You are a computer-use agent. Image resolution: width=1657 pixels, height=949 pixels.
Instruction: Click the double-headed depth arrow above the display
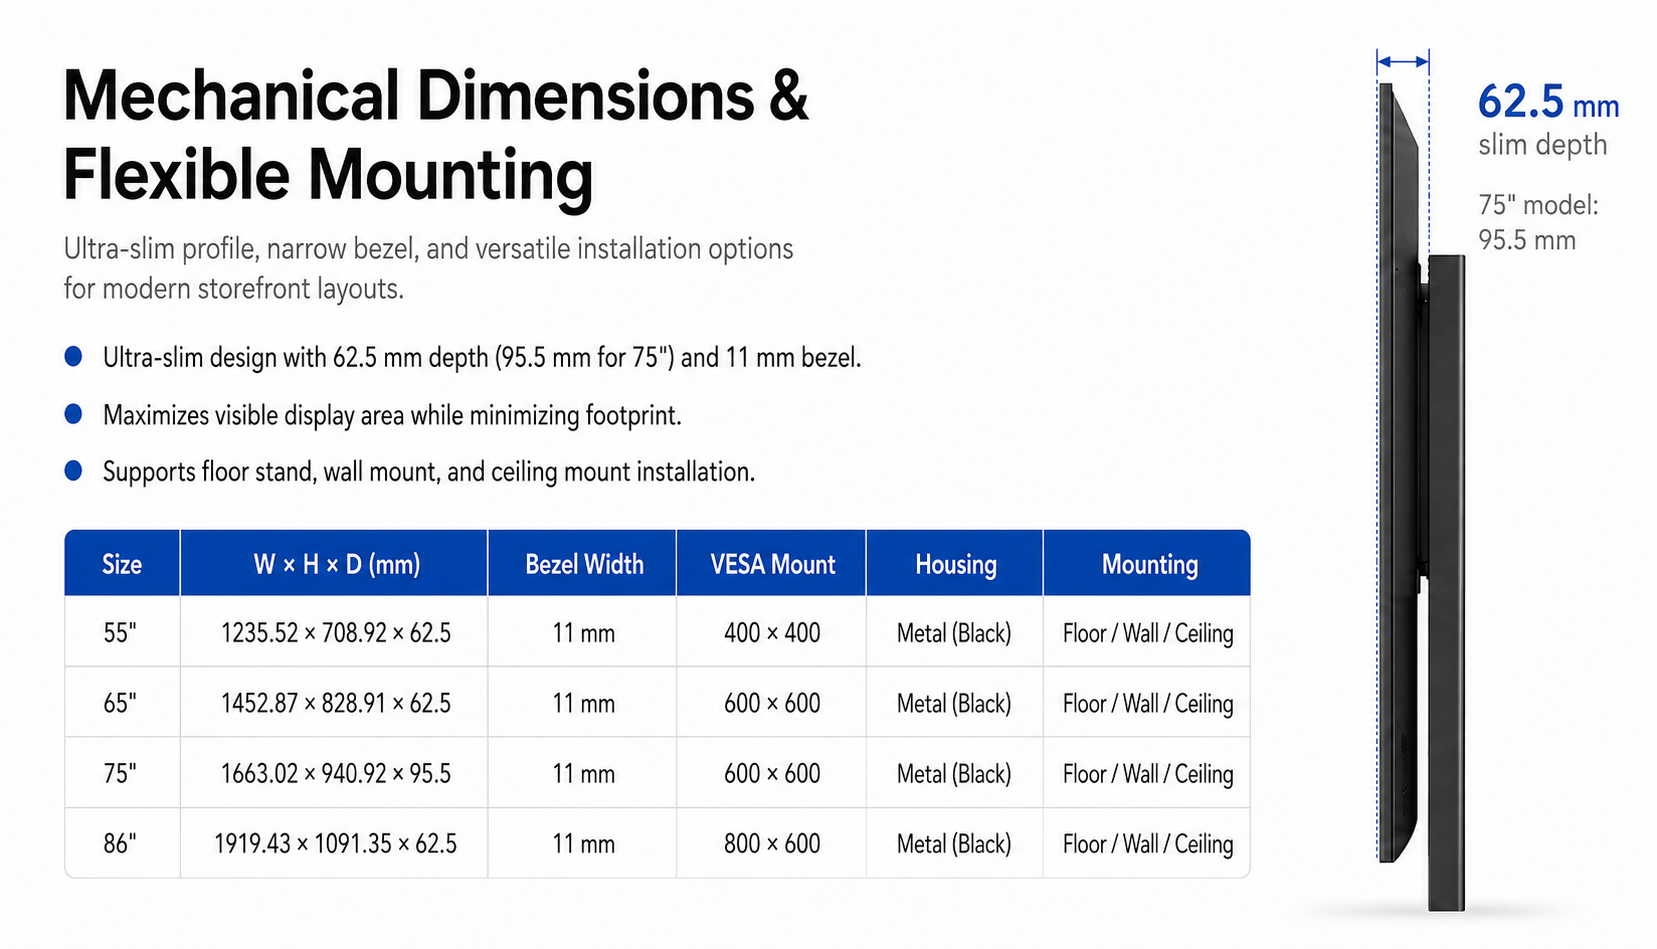click(1402, 62)
